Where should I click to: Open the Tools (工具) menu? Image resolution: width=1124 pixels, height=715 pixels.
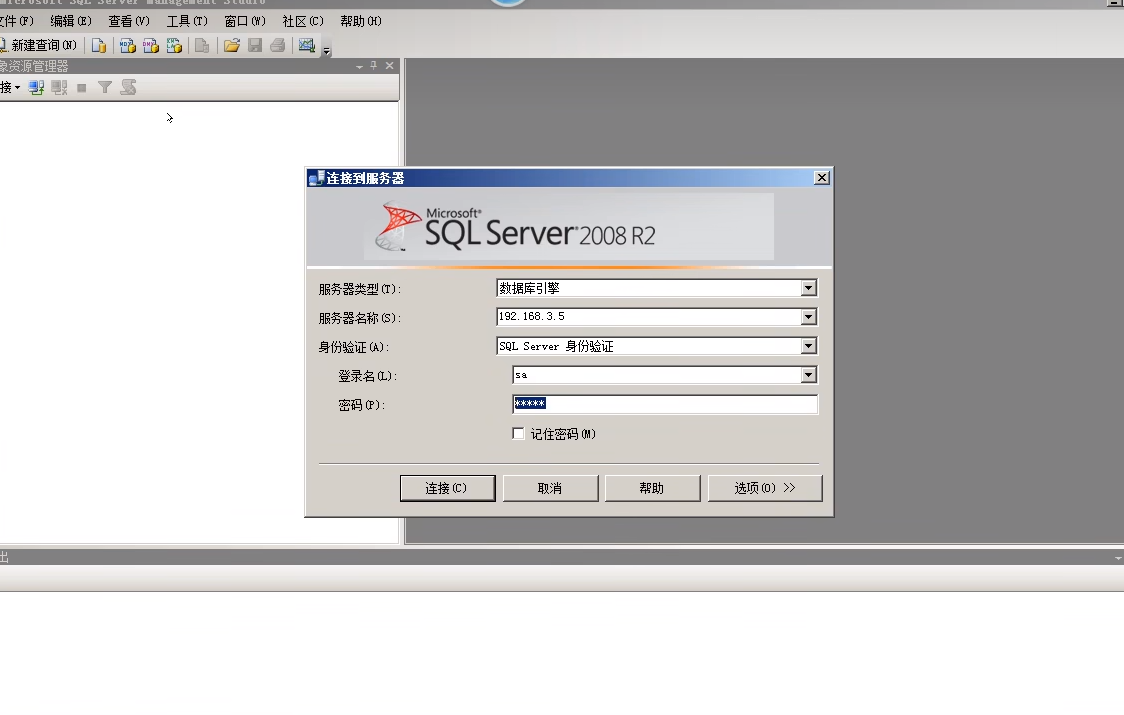(186, 22)
